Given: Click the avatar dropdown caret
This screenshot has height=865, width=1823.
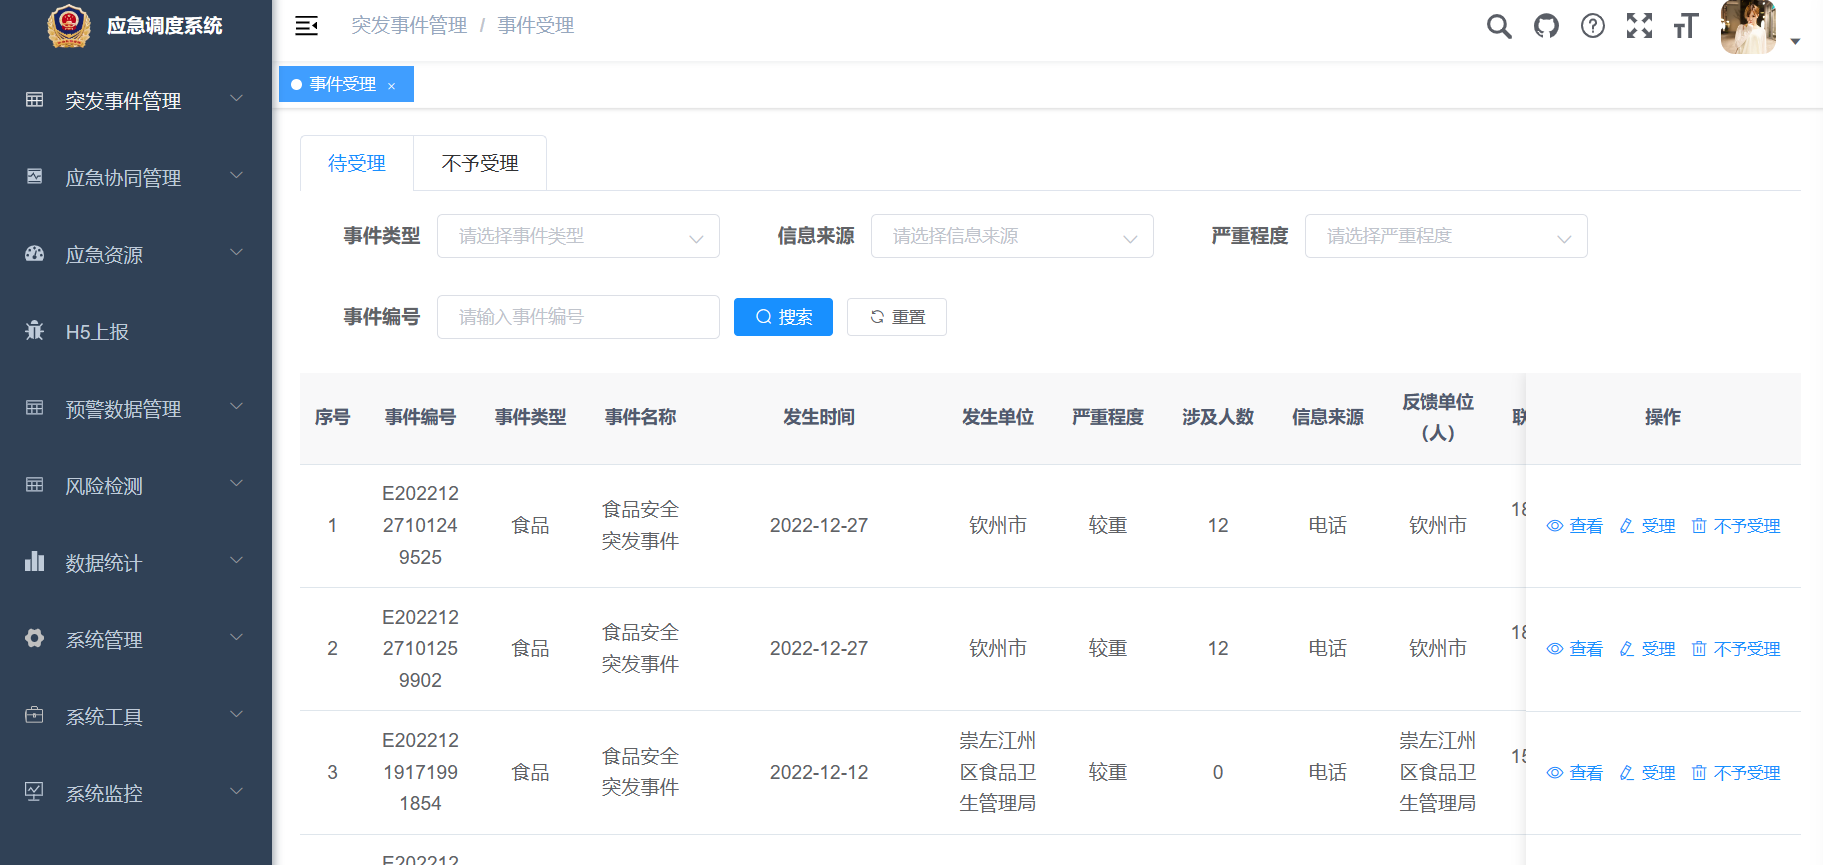Looking at the screenshot, I should [x=1795, y=41].
